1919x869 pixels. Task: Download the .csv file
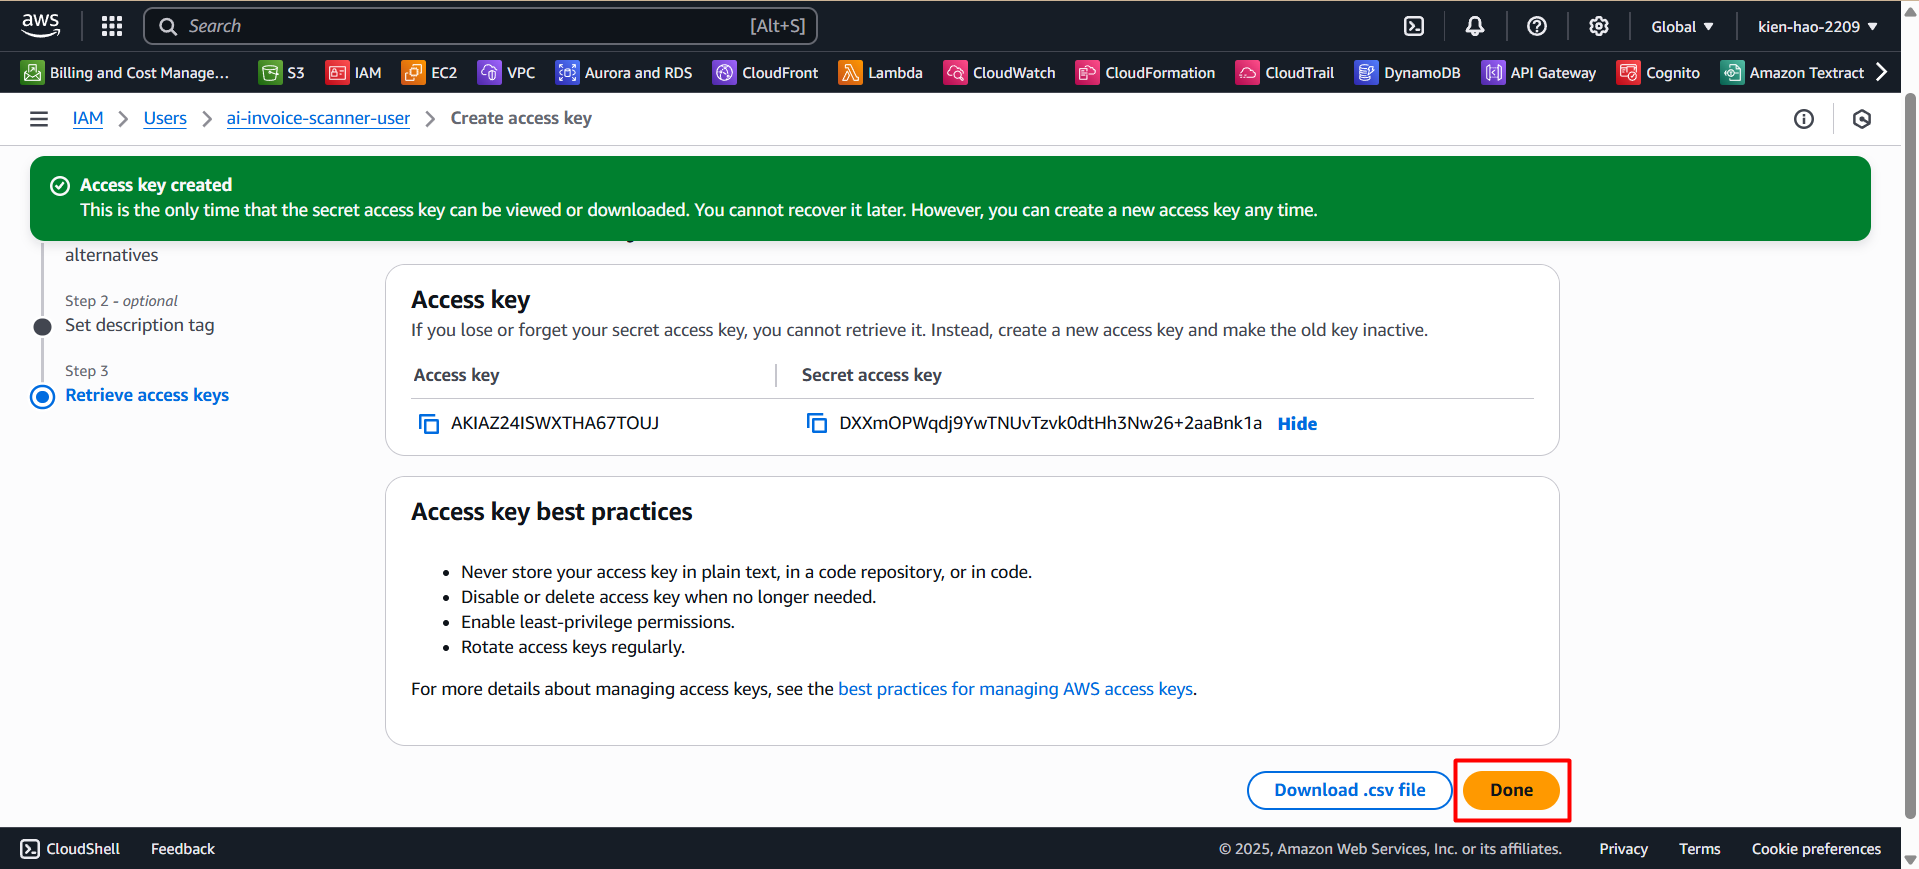pos(1349,790)
